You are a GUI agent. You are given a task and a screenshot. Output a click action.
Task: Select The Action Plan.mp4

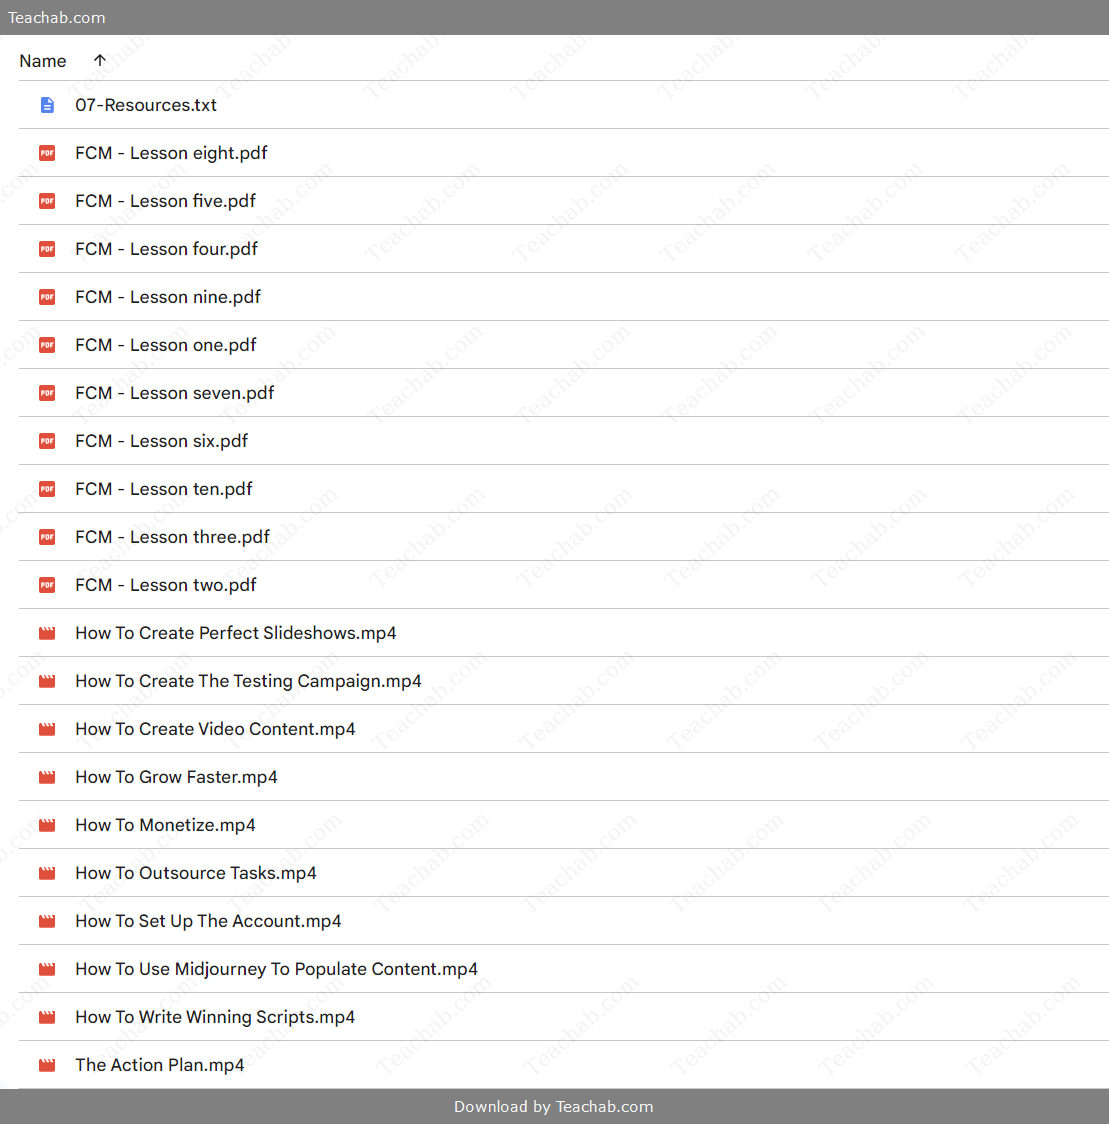(160, 1066)
